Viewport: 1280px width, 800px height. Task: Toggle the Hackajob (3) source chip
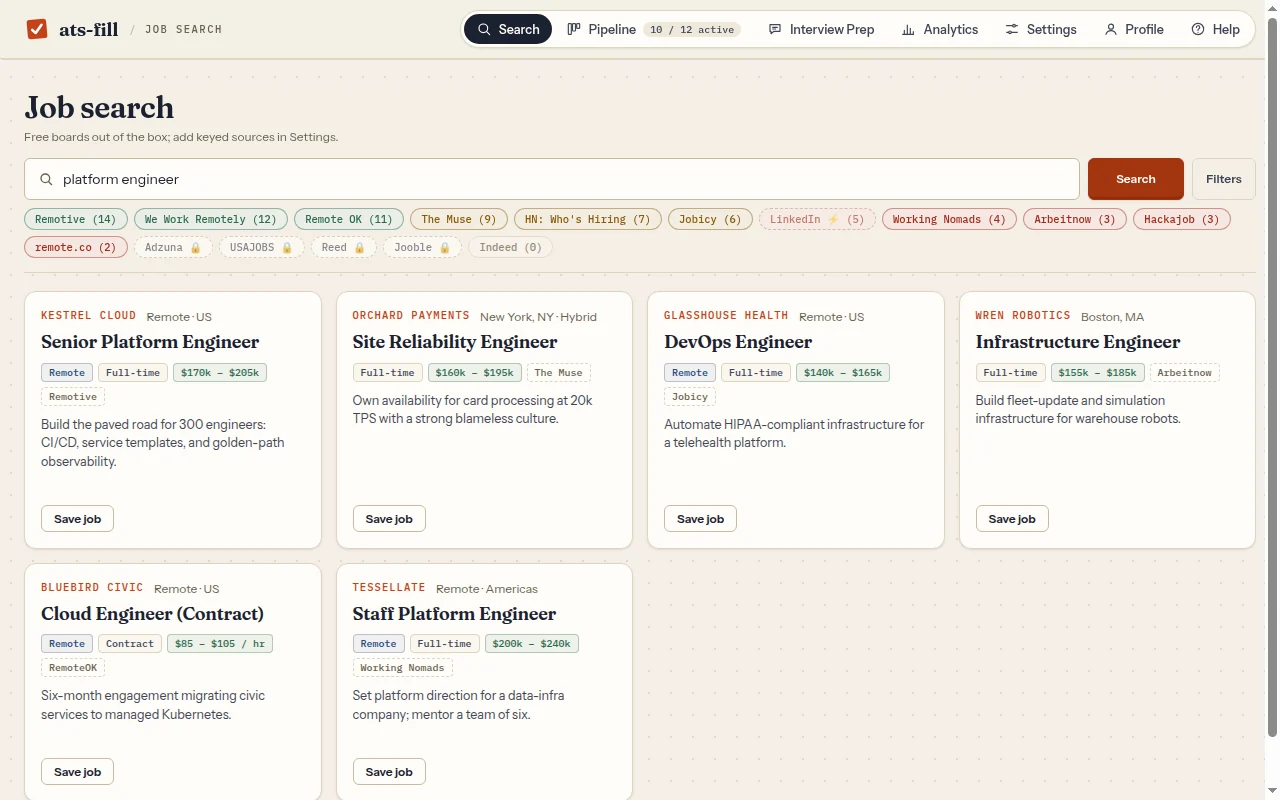(1182, 219)
